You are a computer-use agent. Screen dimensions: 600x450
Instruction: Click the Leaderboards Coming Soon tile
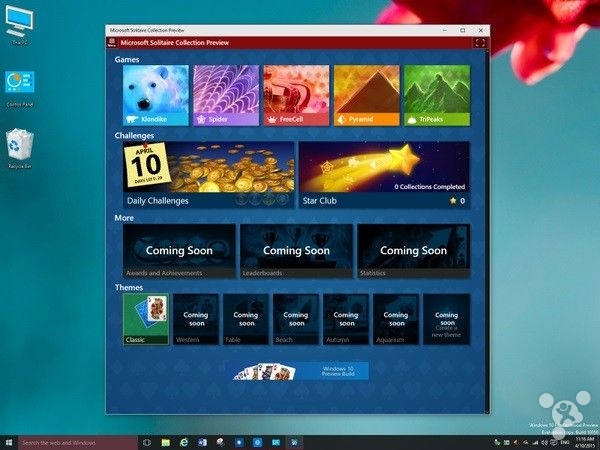click(296, 251)
